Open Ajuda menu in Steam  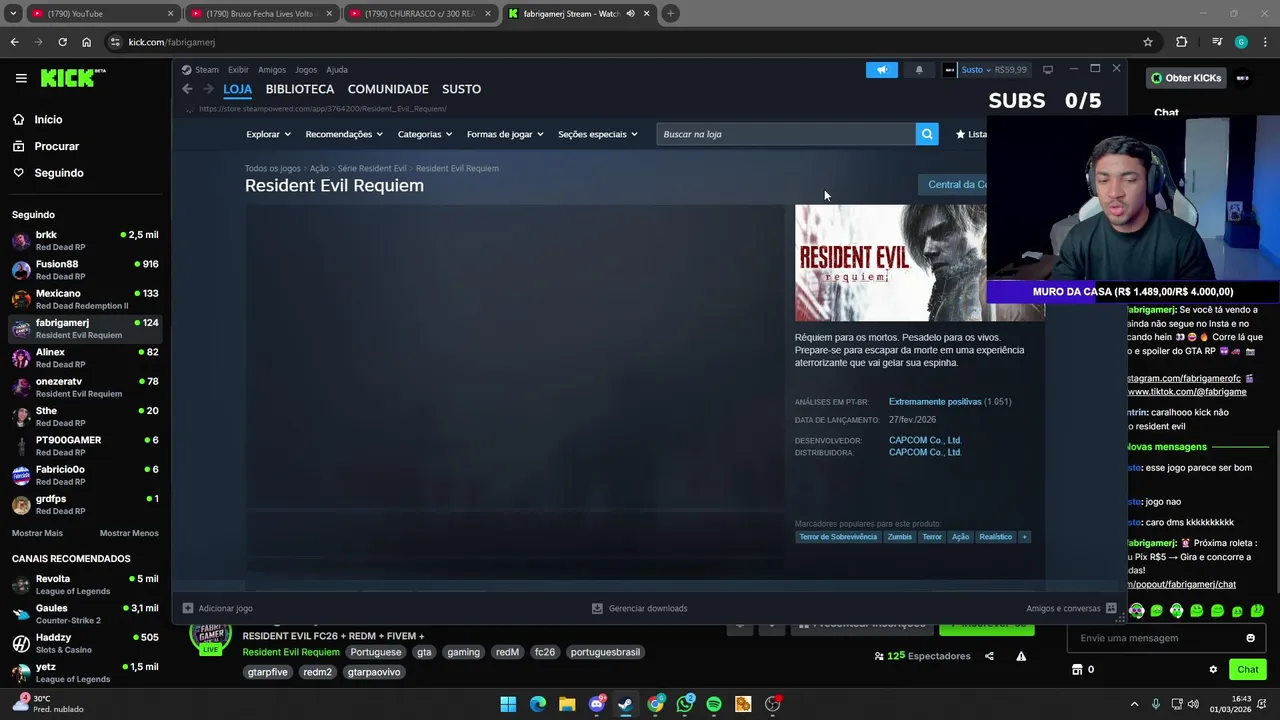337,70
